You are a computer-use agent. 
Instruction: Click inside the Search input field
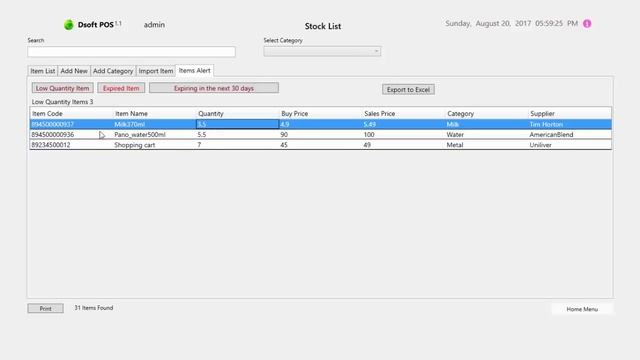click(x=131, y=52)
